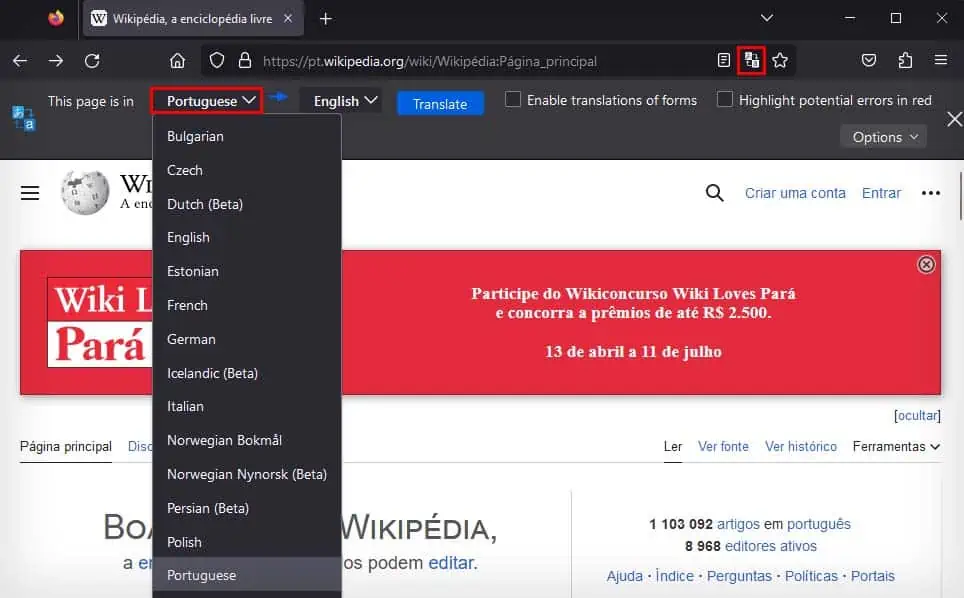Switch to the Ver histórico tab
The width and height of the screenshot is (964, 598).
tap(800, 447)
